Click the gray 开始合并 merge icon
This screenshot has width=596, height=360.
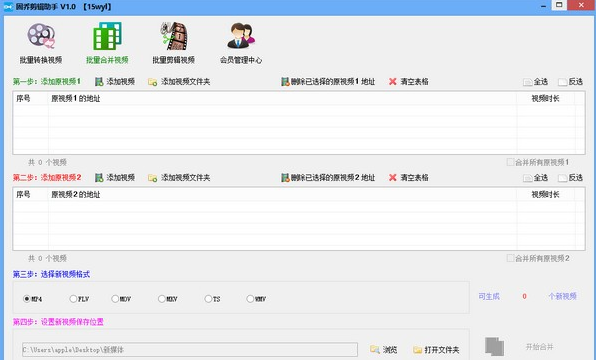tap(494, 346)
